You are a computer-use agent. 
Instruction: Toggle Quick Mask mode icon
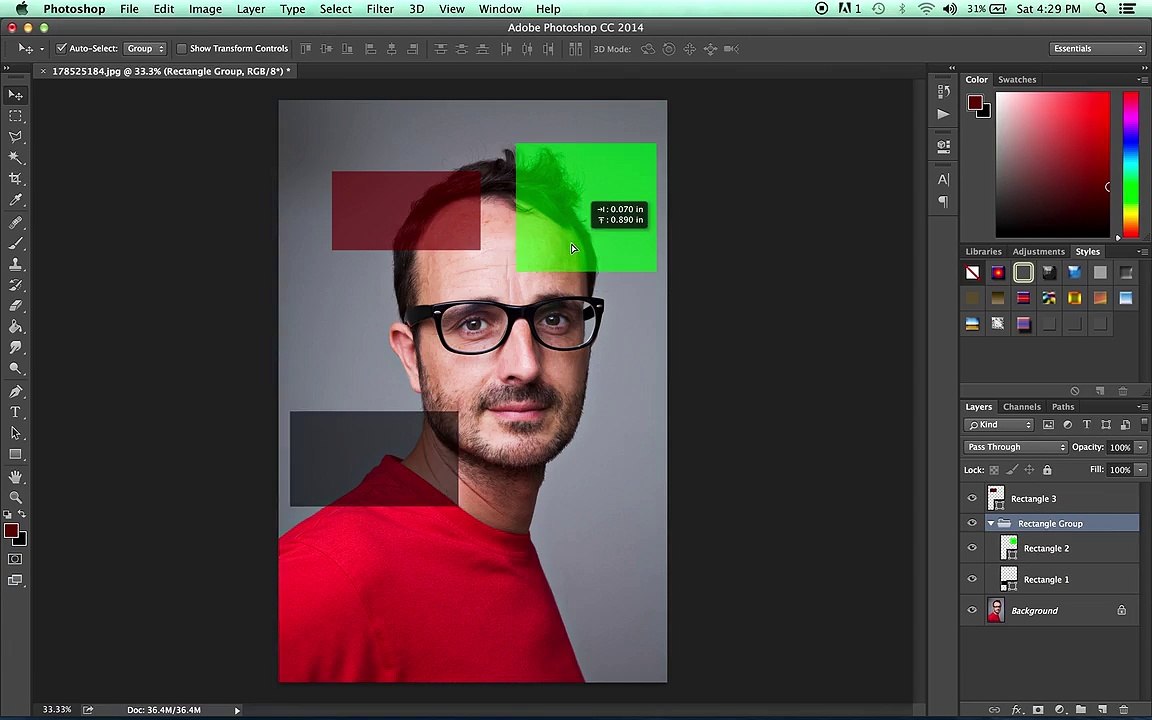pos(15,559)
